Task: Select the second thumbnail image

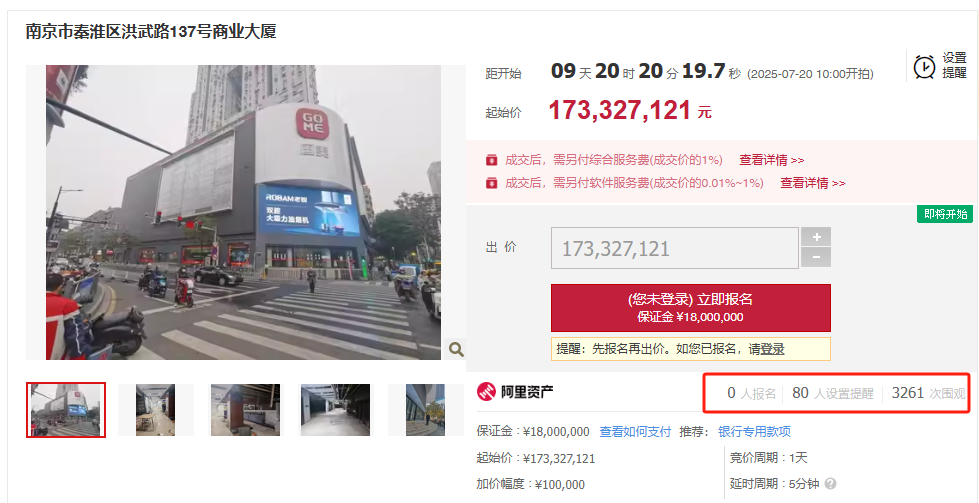Action: (x=155, y=409)
